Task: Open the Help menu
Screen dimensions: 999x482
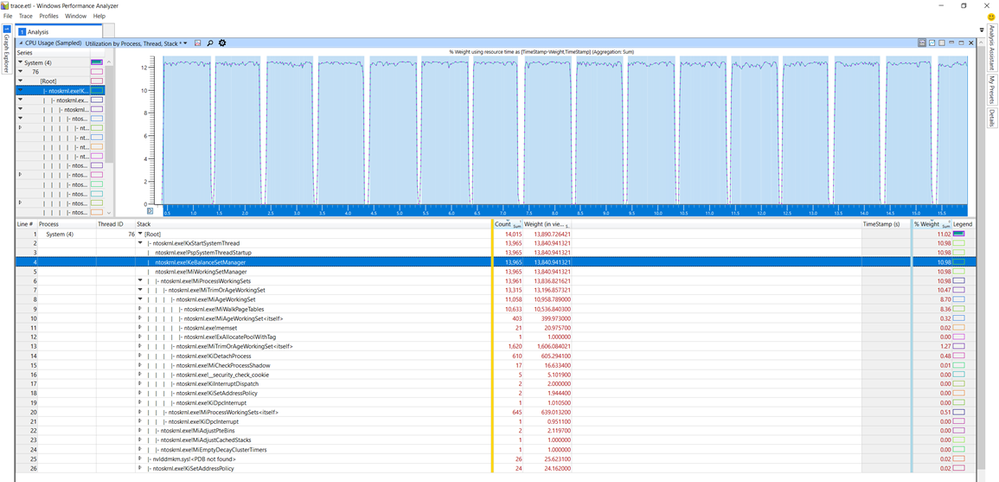Action: 99,15
